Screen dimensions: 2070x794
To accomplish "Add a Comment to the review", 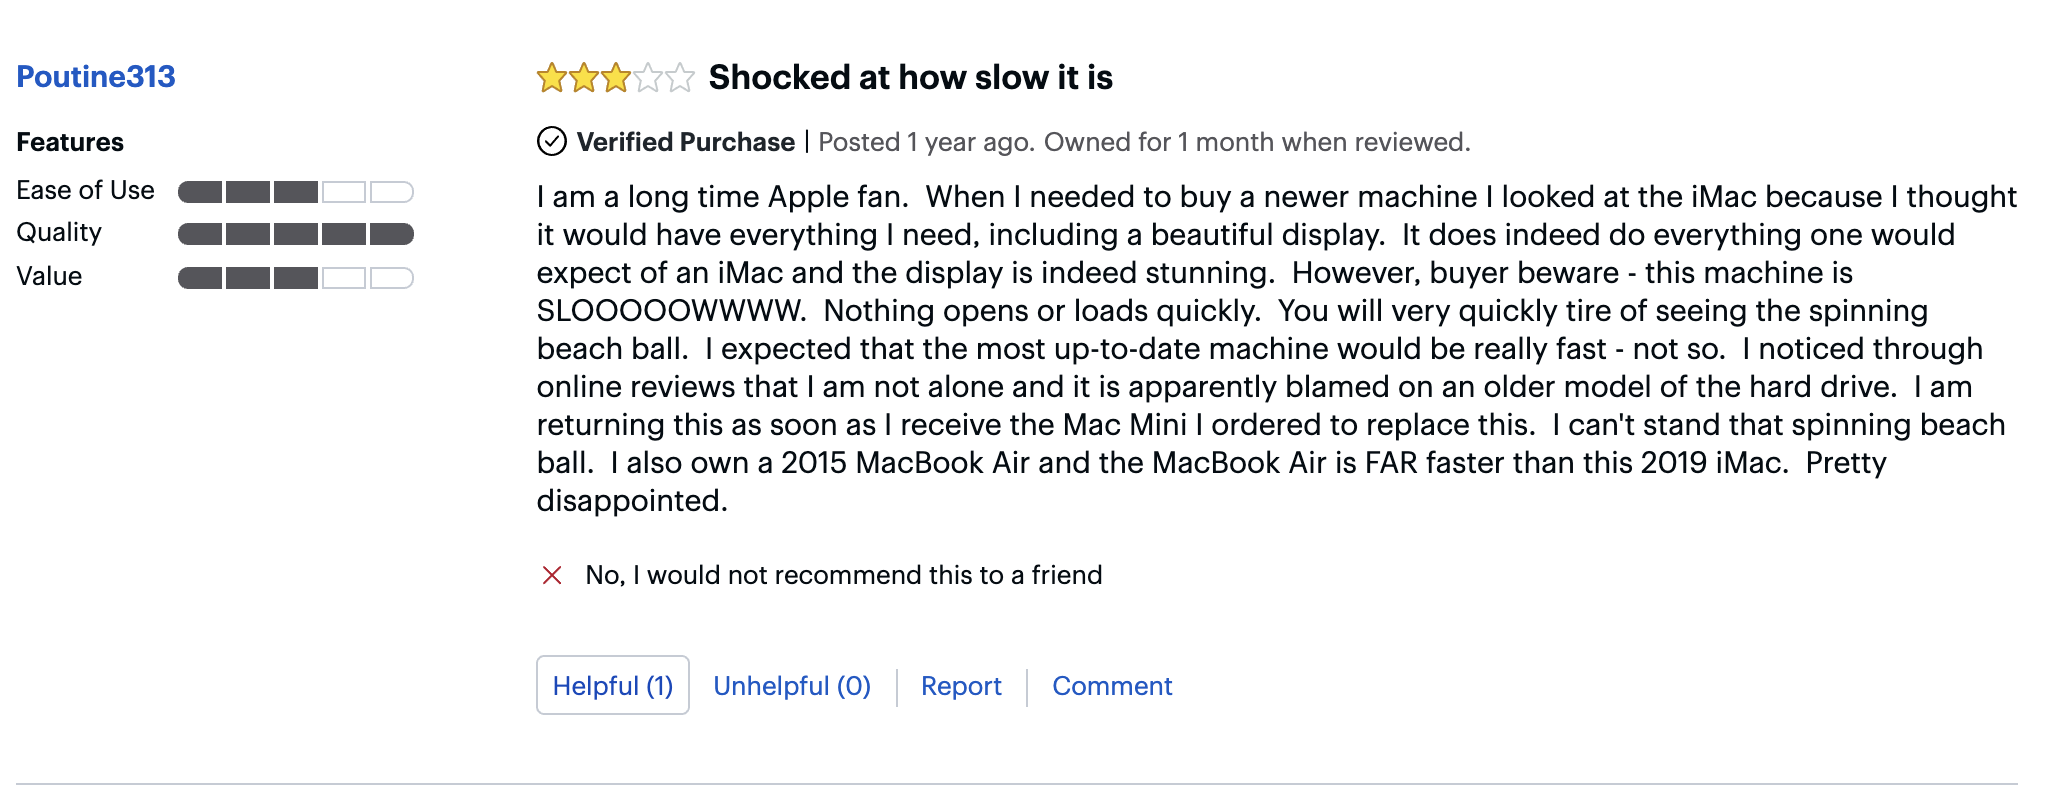I will [x=1112, y=686].
